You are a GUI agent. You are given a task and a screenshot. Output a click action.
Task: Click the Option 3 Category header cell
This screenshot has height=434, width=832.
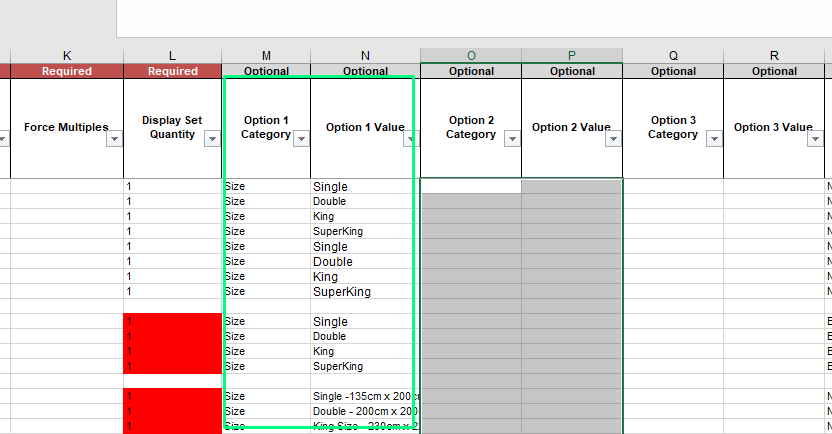673,128
